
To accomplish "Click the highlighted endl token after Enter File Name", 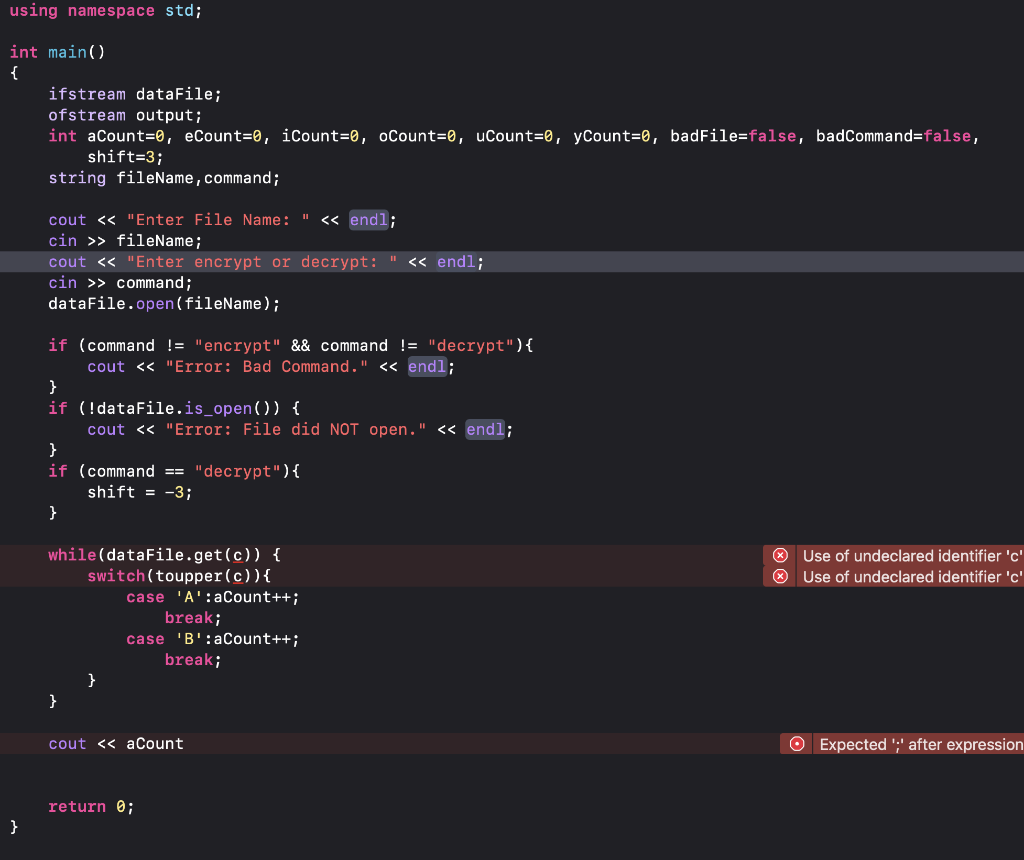I will [368, 219].
